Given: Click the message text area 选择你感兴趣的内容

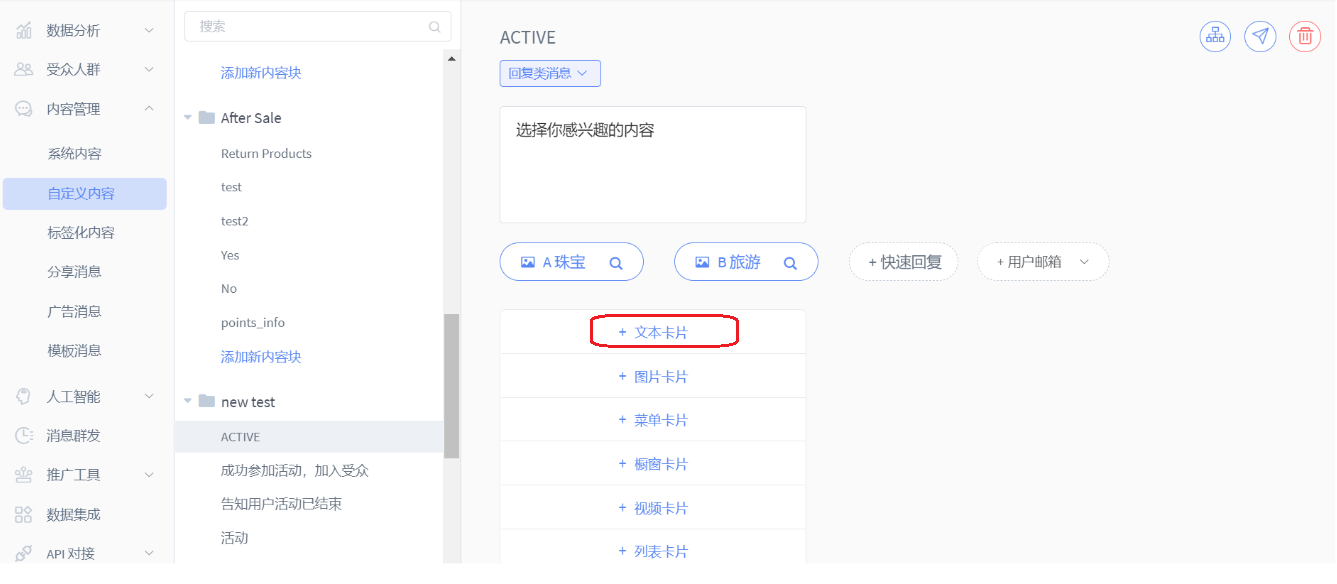Looking at the screenshot, I should (653, 165).
